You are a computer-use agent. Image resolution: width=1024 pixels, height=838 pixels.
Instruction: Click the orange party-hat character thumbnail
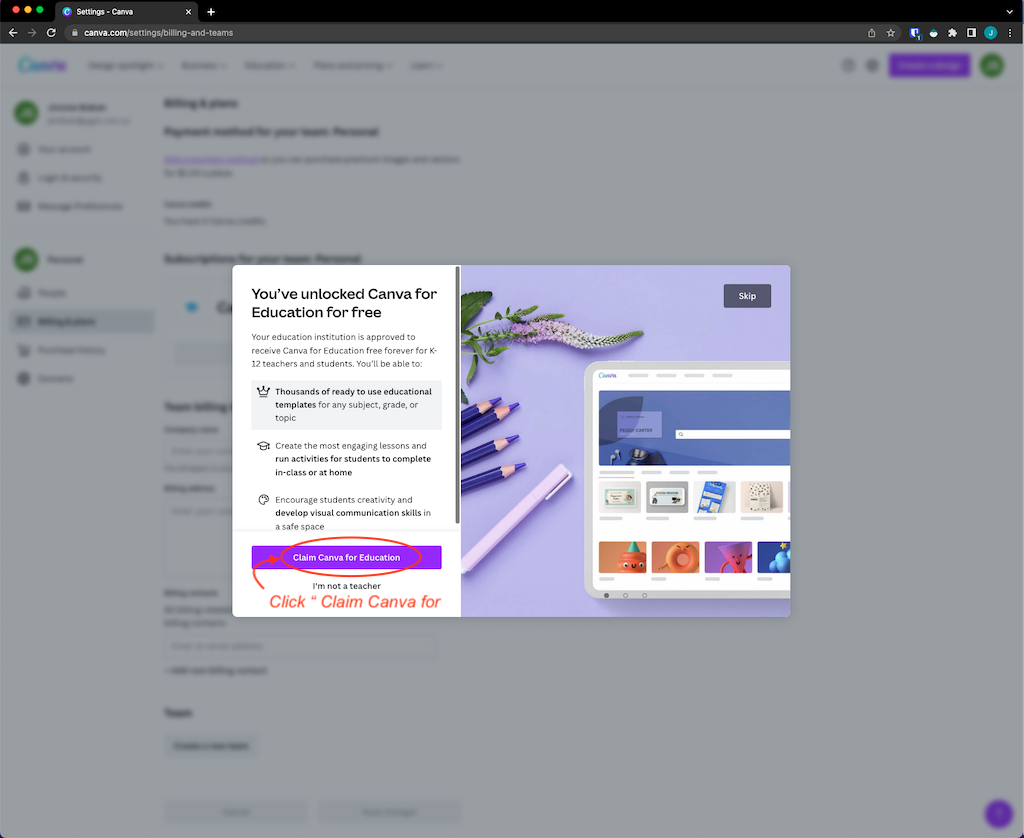pos(622,557)
